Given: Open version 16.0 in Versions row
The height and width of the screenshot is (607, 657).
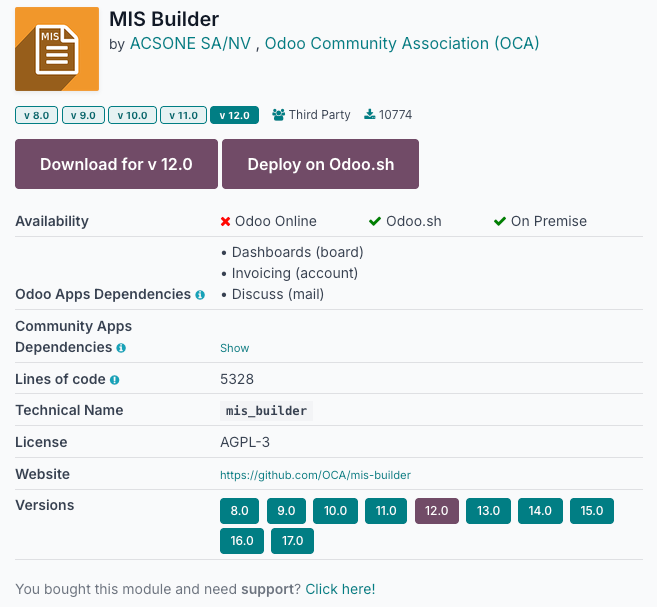Looking at the screenshot, I should click(x=242, y=541).
